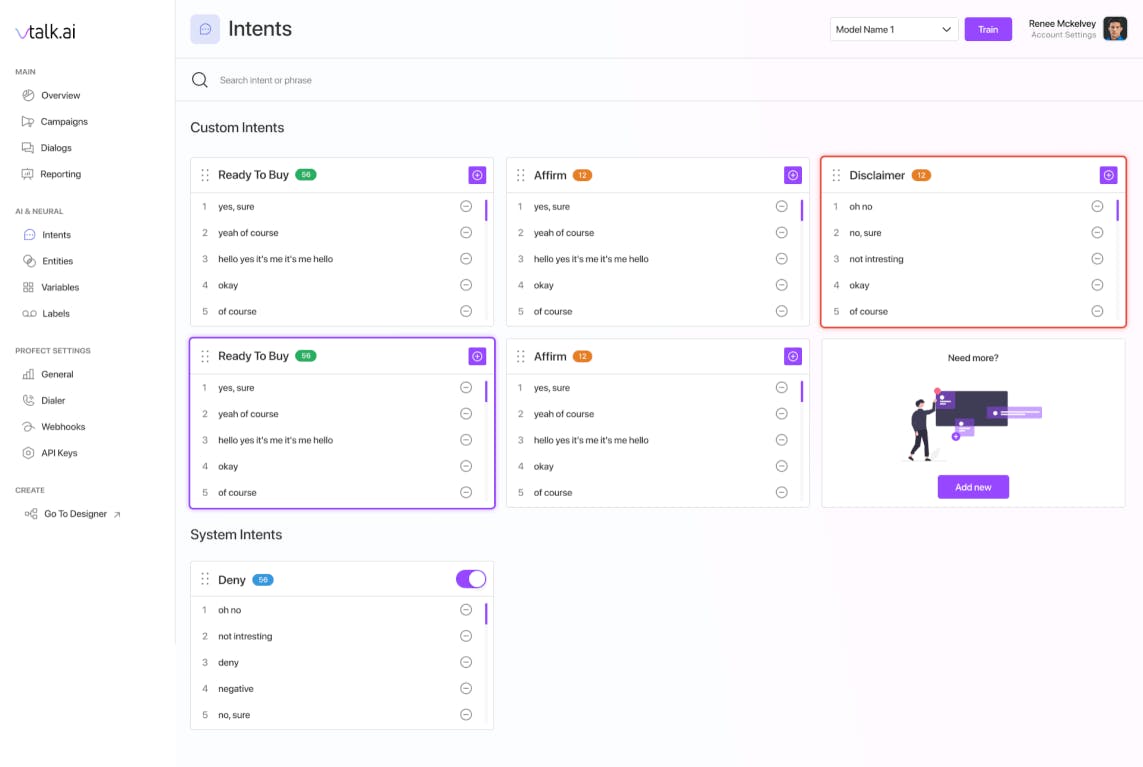Toggle the Deny system intent switch
The image size is (1143, 767).
(x=471, y=579)
